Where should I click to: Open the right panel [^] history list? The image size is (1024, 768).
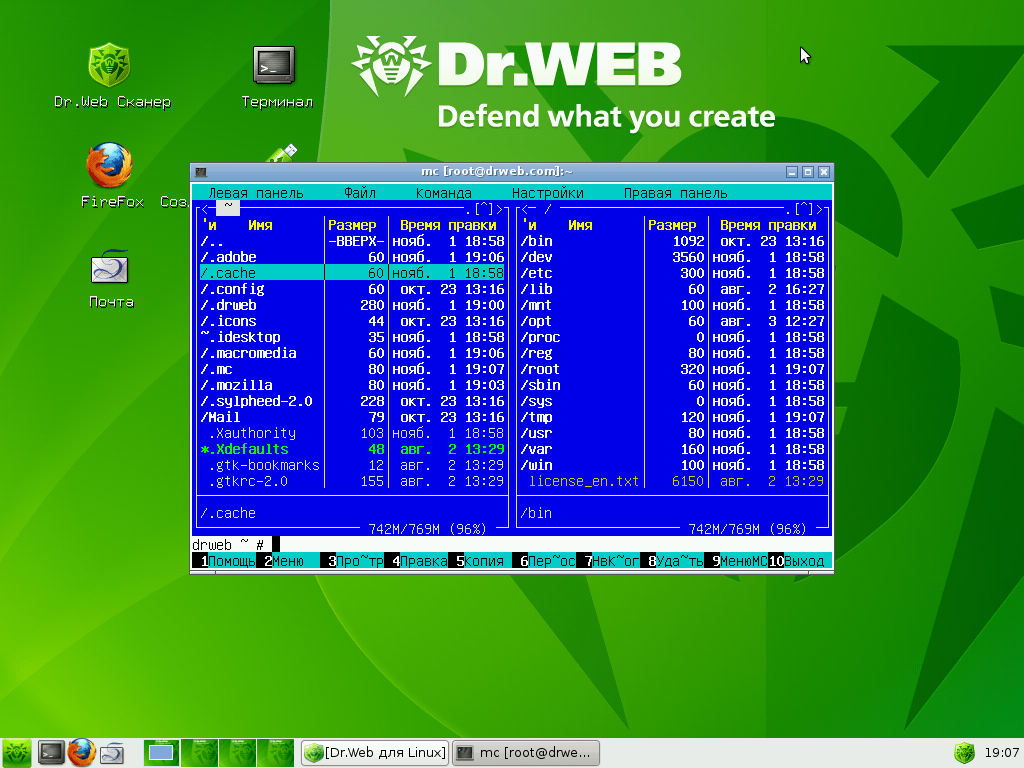click(x=804, y=209)
